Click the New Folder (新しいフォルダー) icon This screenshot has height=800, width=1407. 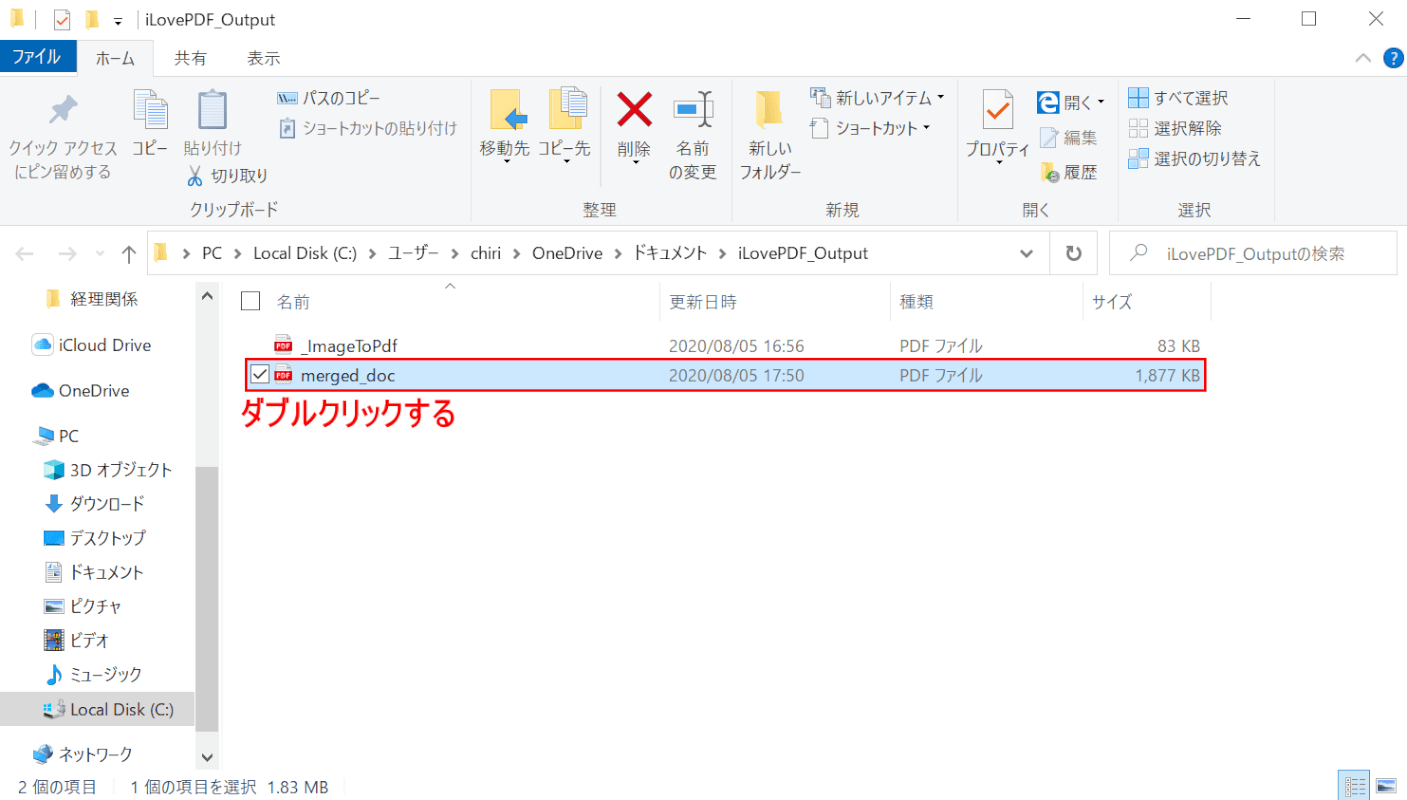tap(769, 110)
